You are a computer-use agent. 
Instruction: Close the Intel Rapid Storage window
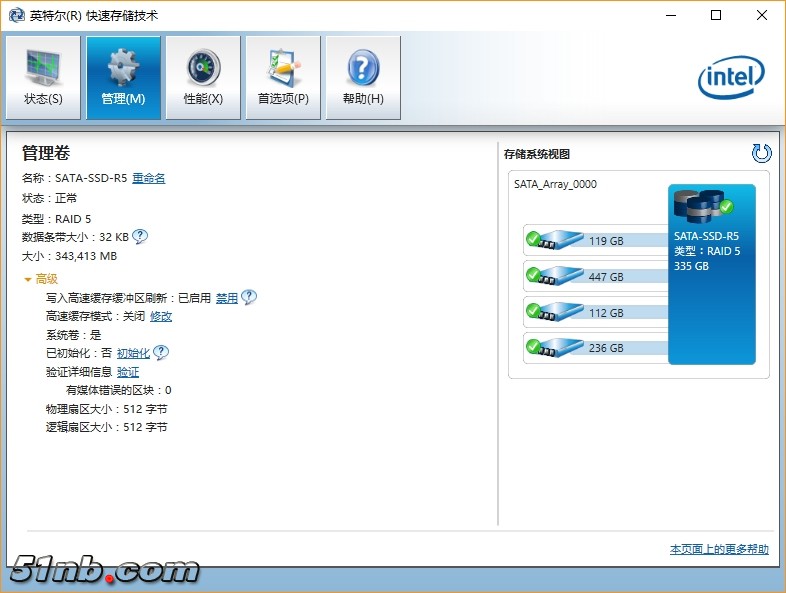click(762, 16)
